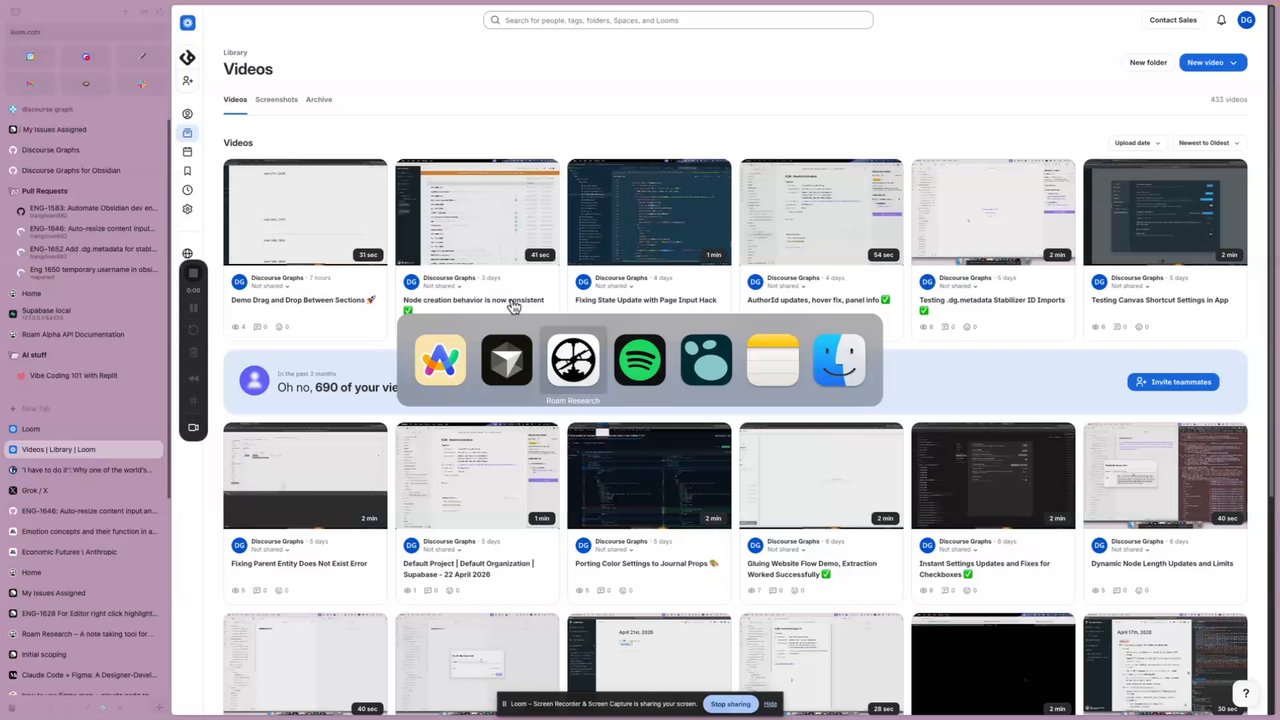Open the notifications bell icon
Viewport: 1280px width, 720px height.
point(1221,20)
